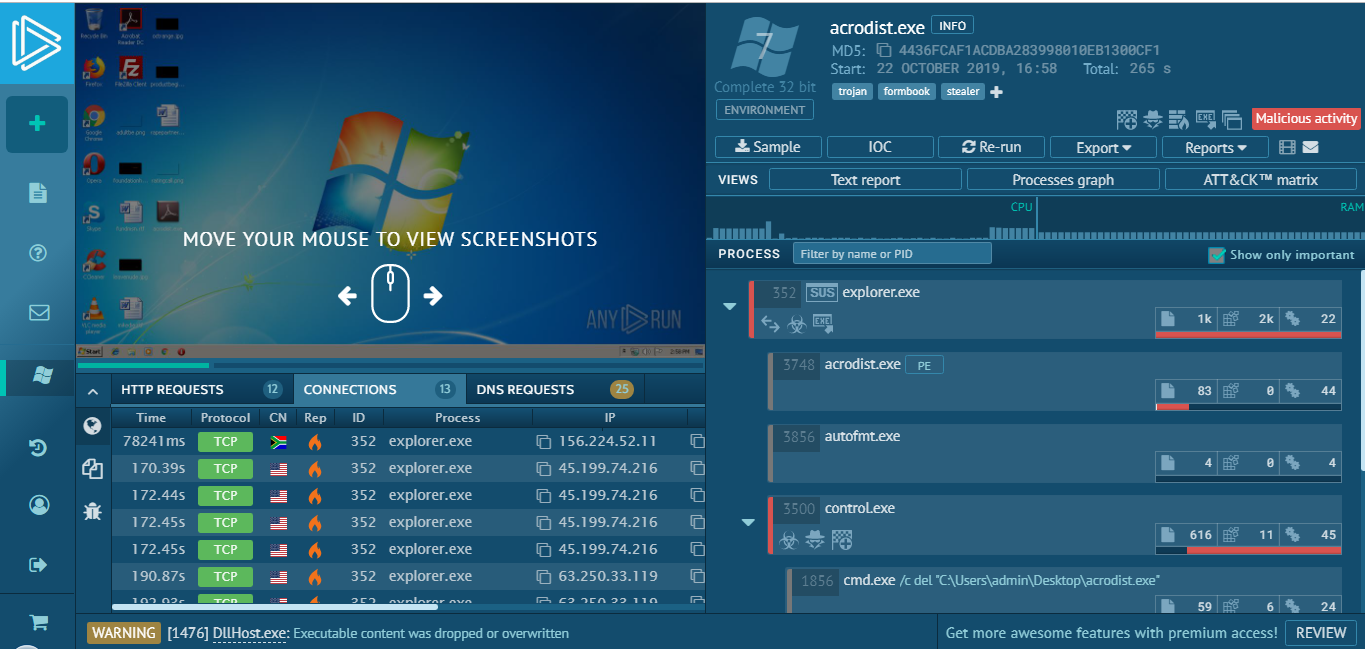
Task: Click the ENVIRONMENT button
Action: pyautogui.click(x=764, y=110)
